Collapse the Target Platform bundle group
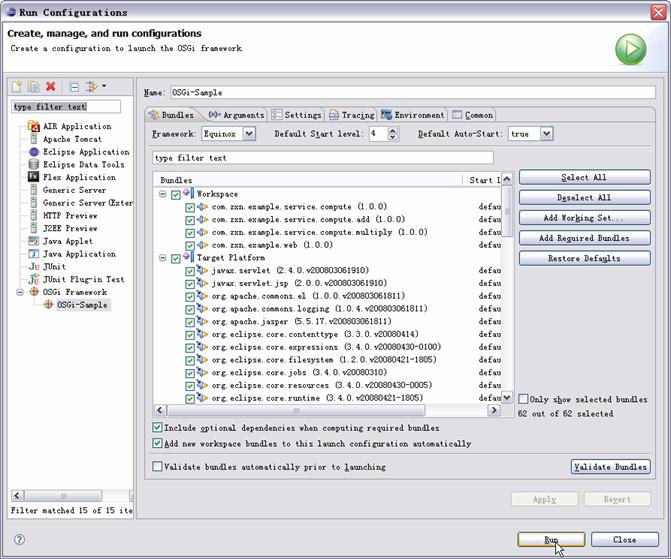 163,258
